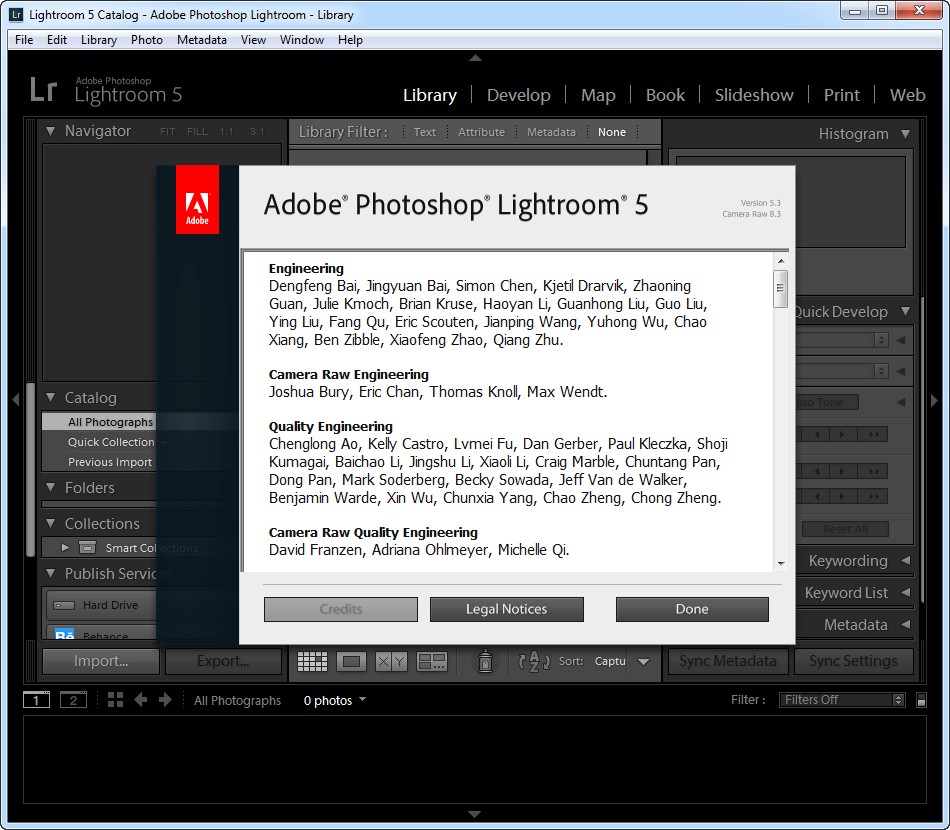
Task: Open the filmstrip source dropdown next to 0 photos
Action: point(362,699)
